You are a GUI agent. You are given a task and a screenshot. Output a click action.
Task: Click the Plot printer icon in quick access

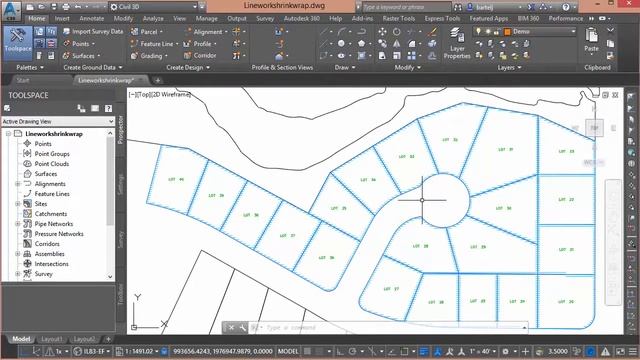(66, 7)
